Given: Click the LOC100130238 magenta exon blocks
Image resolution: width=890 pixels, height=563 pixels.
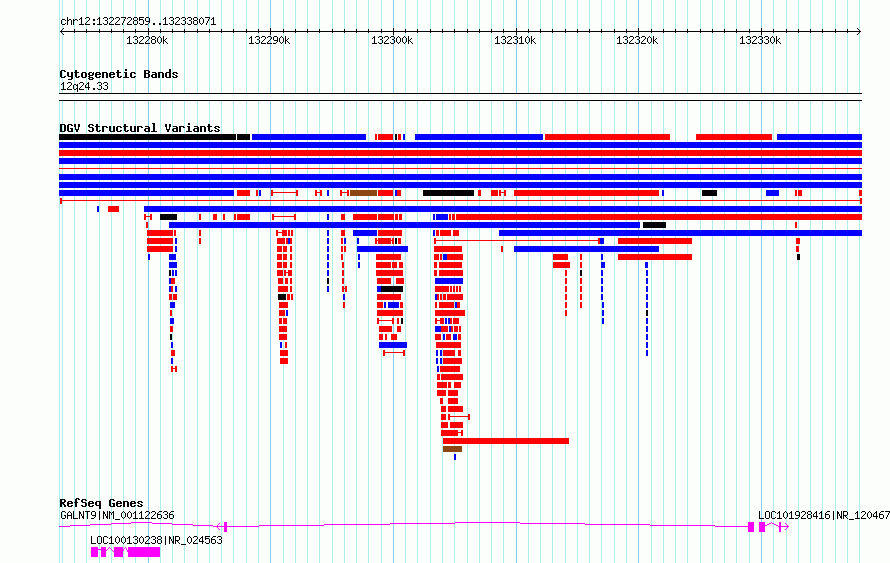Looking at the screenshot, I should coord(125,552).
